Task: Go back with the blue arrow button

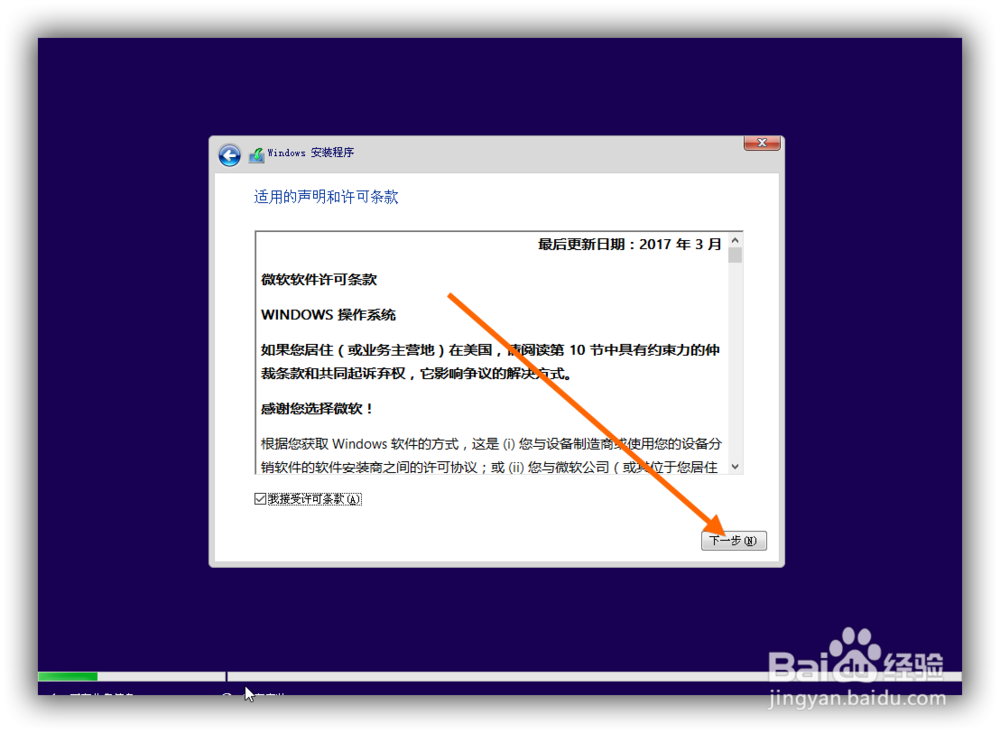Action: [230, 155]
